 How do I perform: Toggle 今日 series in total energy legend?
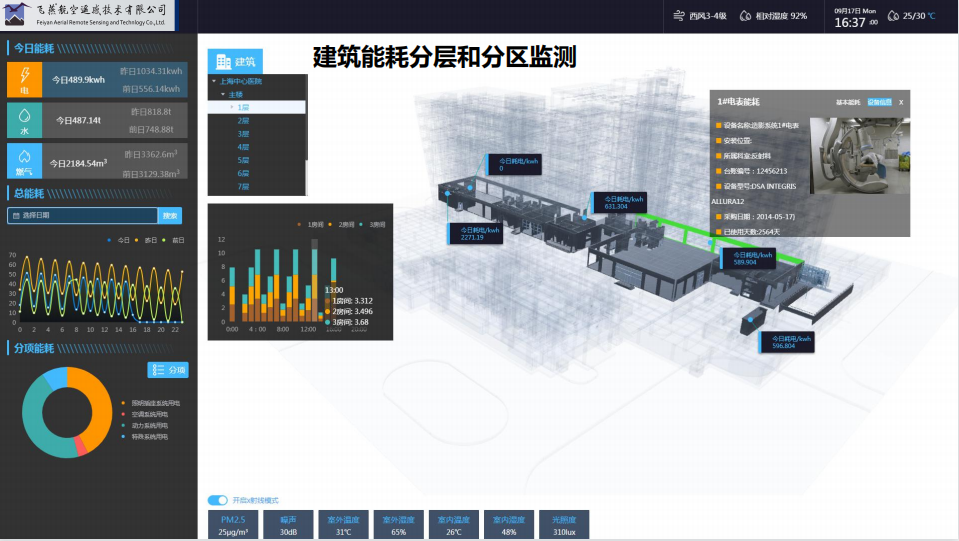coord(120,240)
